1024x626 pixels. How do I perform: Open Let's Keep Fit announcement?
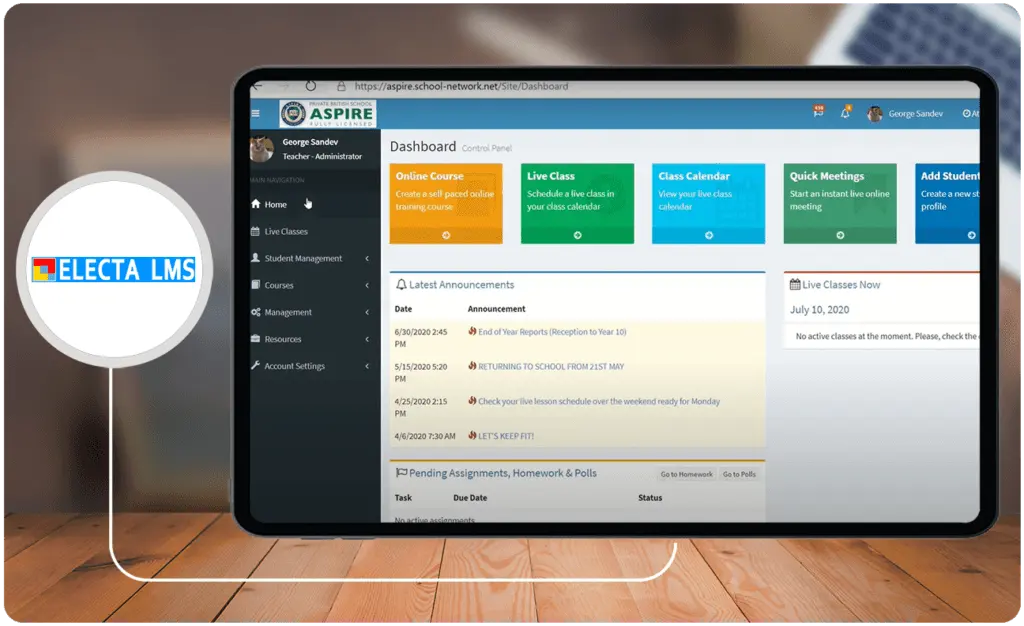tap(506, 436)
